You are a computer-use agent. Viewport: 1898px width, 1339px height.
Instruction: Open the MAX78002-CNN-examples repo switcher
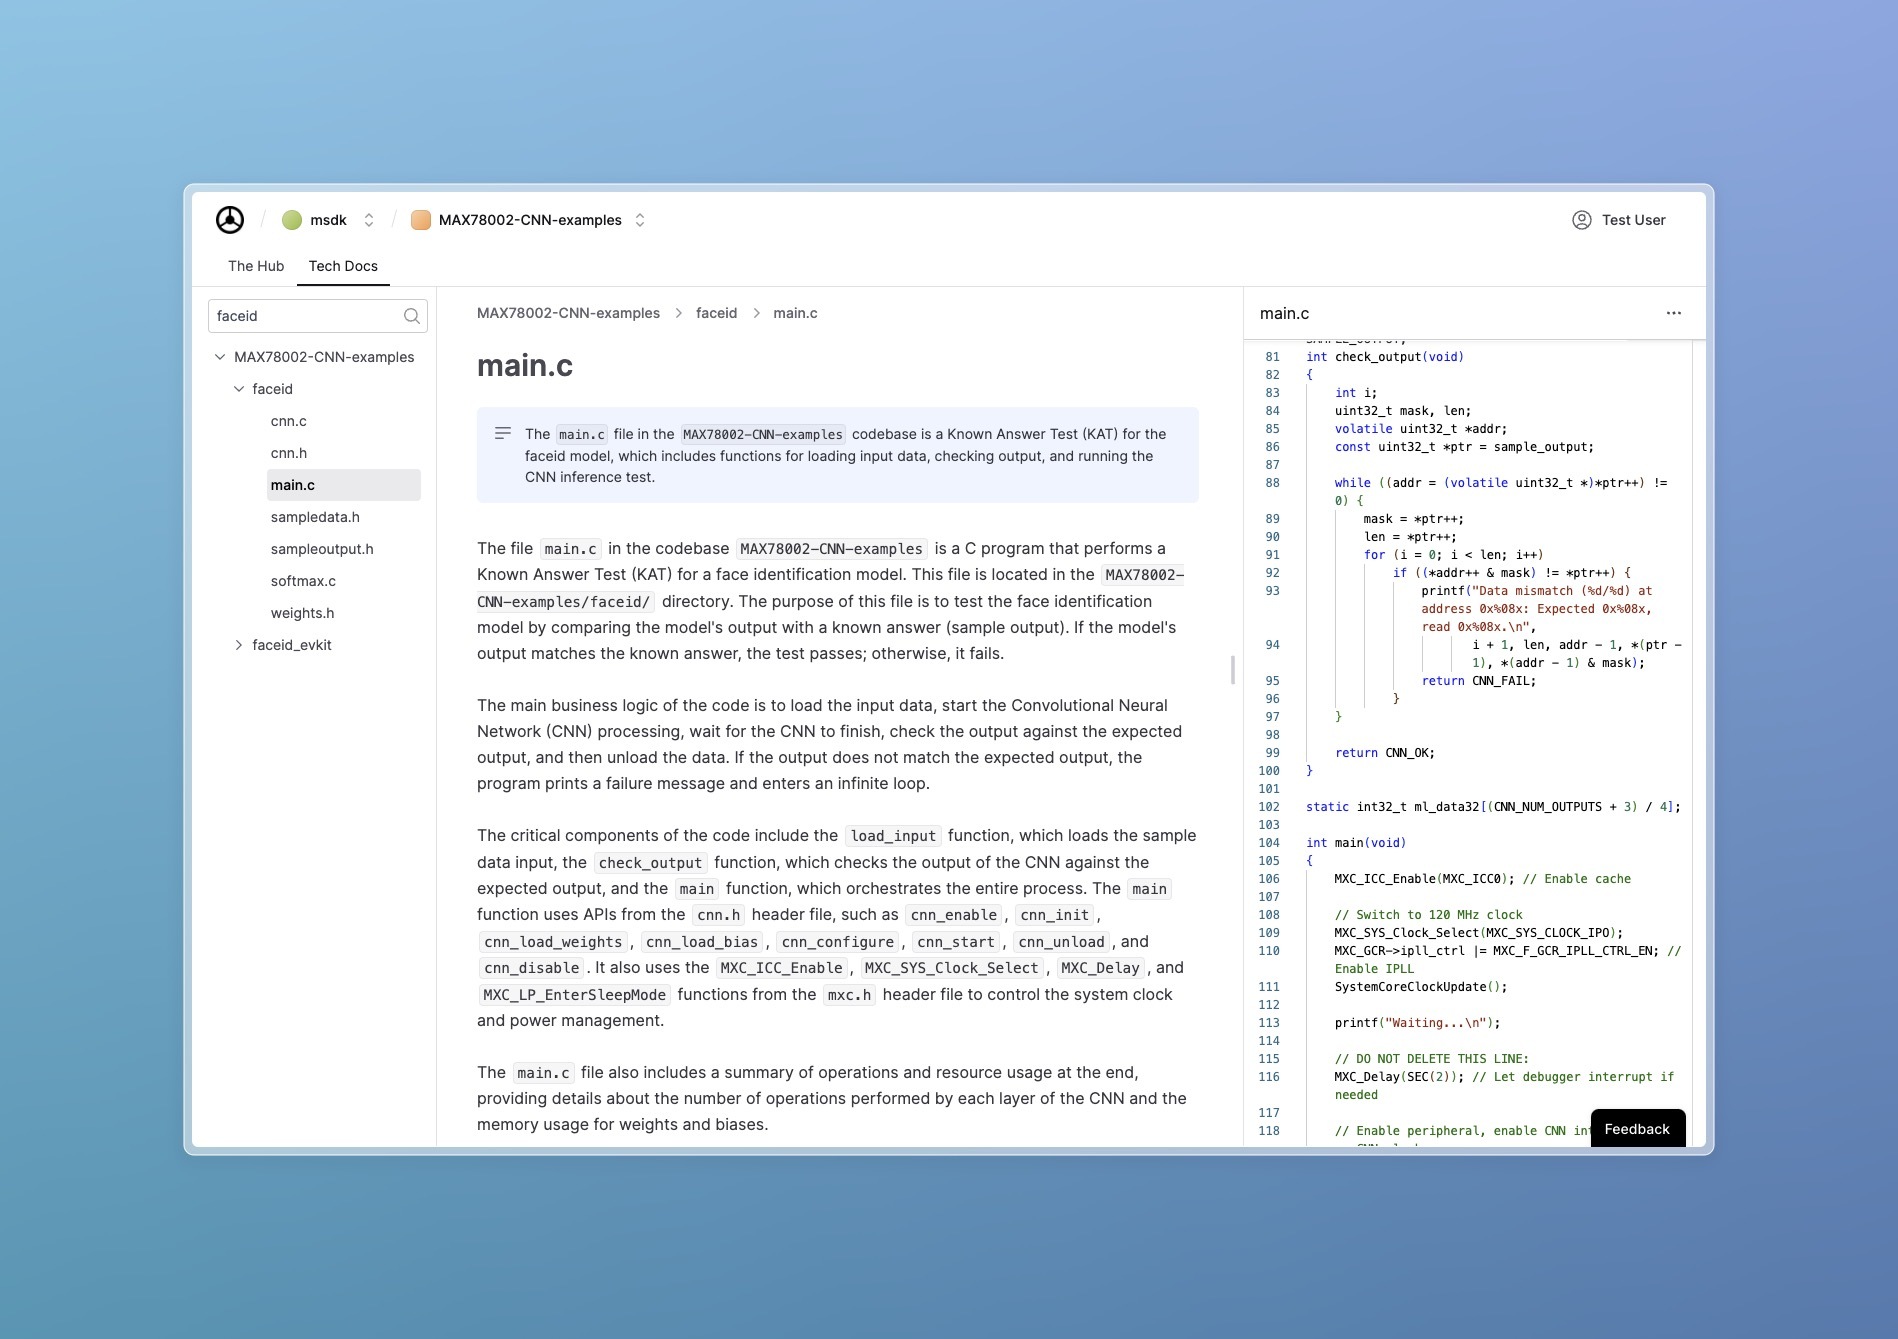click(640, 220)
